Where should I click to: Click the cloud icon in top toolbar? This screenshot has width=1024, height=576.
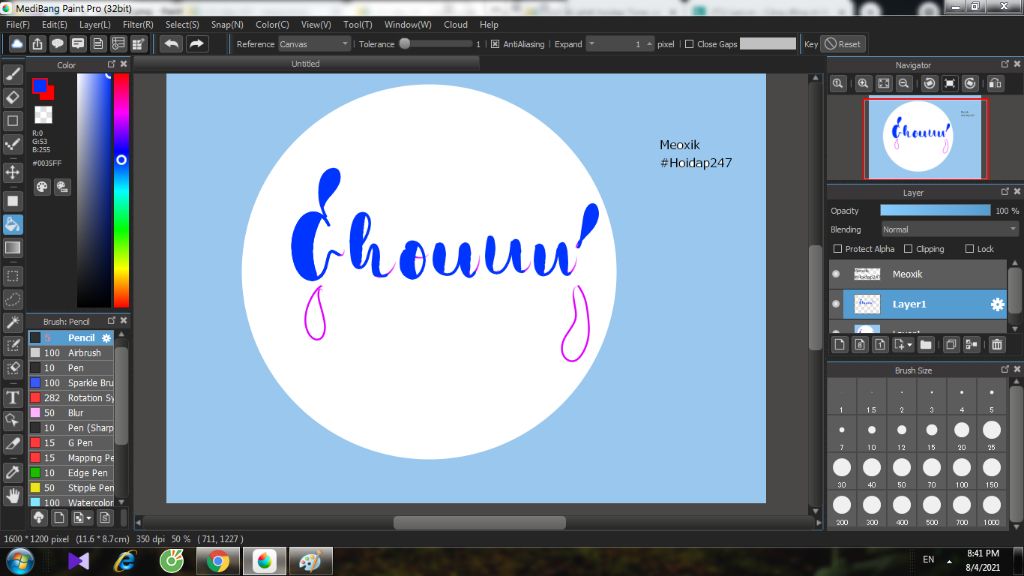pyautogui.click(x=17, y=44)
